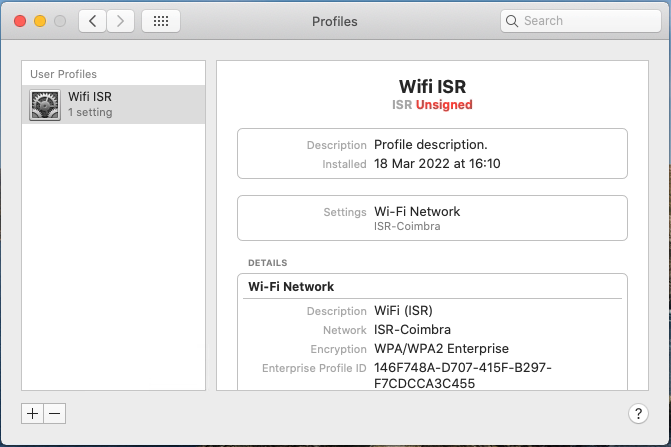Click the Profiles window title
The width and height of the screenshot is (671, 447).
tap(335, 21)
